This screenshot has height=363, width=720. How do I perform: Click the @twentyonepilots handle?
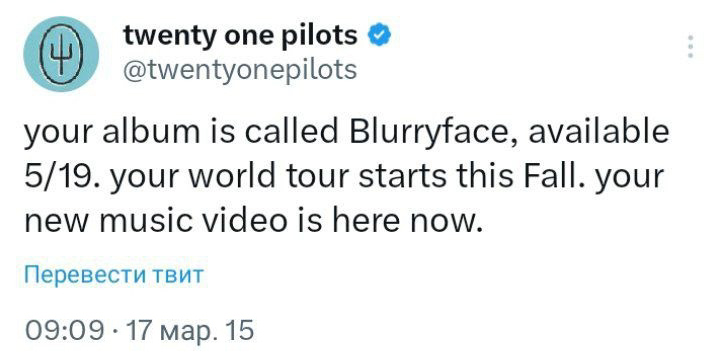point(240,70)
